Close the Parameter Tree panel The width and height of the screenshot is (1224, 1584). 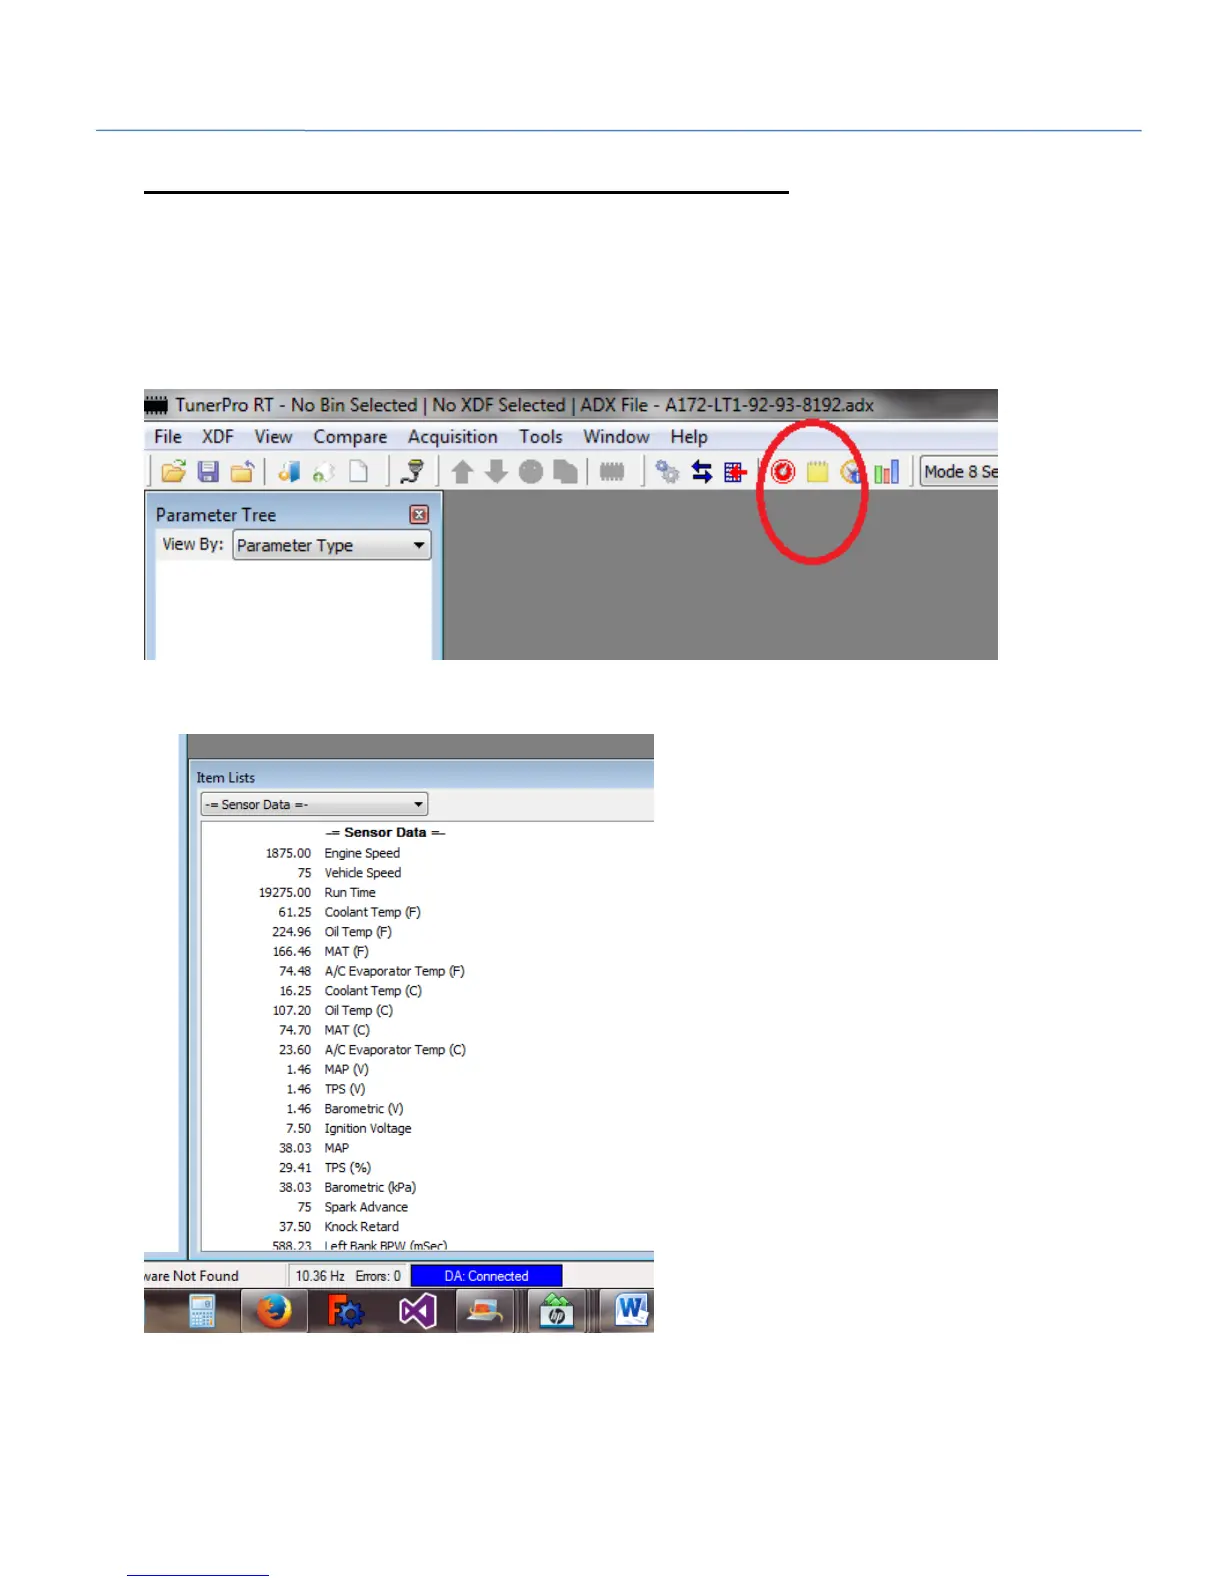(419, 514)
